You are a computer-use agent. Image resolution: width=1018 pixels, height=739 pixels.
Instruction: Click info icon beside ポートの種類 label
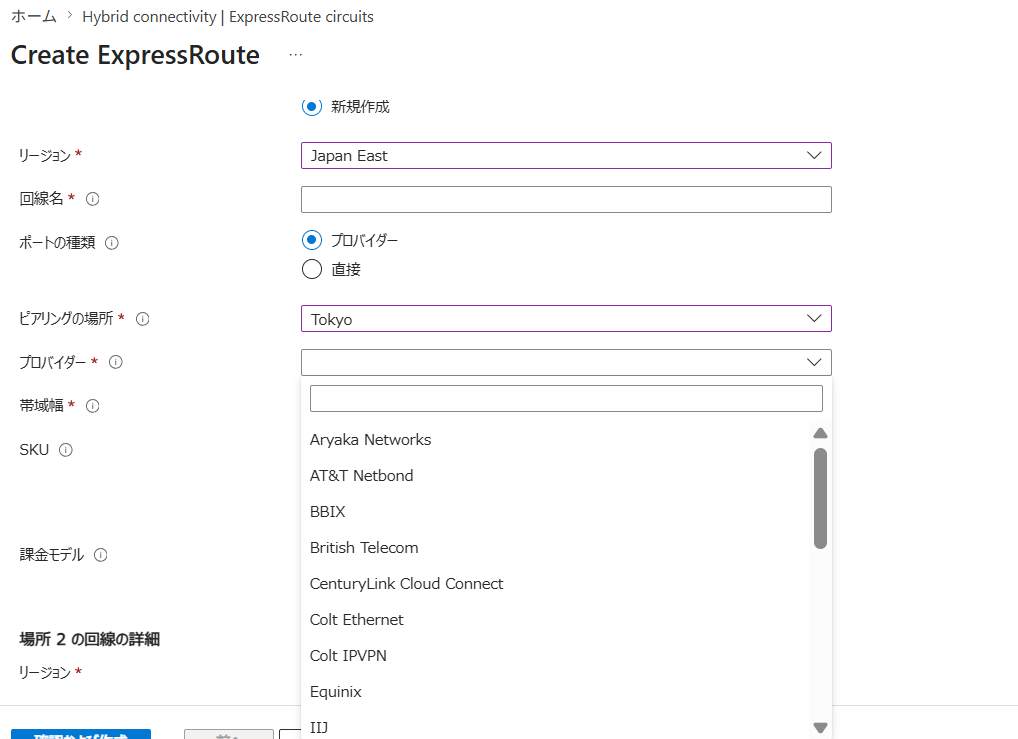[112, 243]
